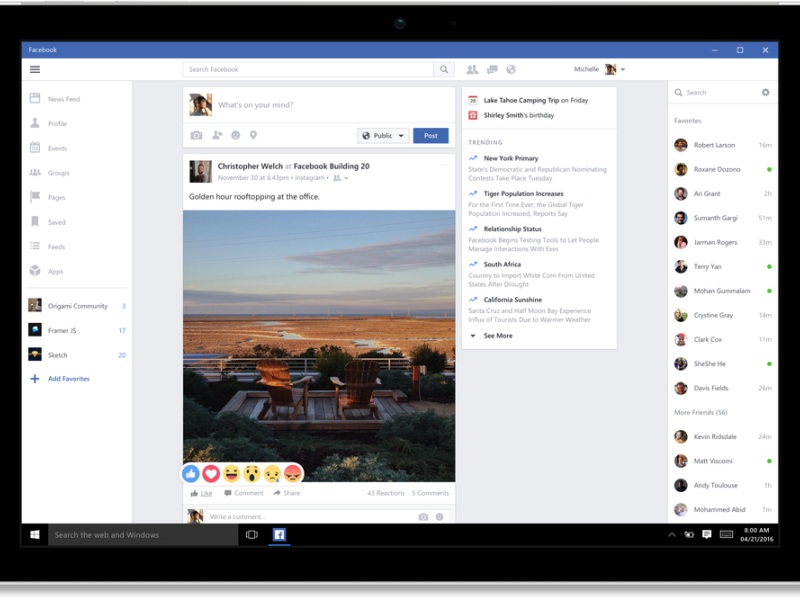This screenshot has height=600, width=800.
Task: Open post audience dropdown beside Instagram
Action: 340,178
